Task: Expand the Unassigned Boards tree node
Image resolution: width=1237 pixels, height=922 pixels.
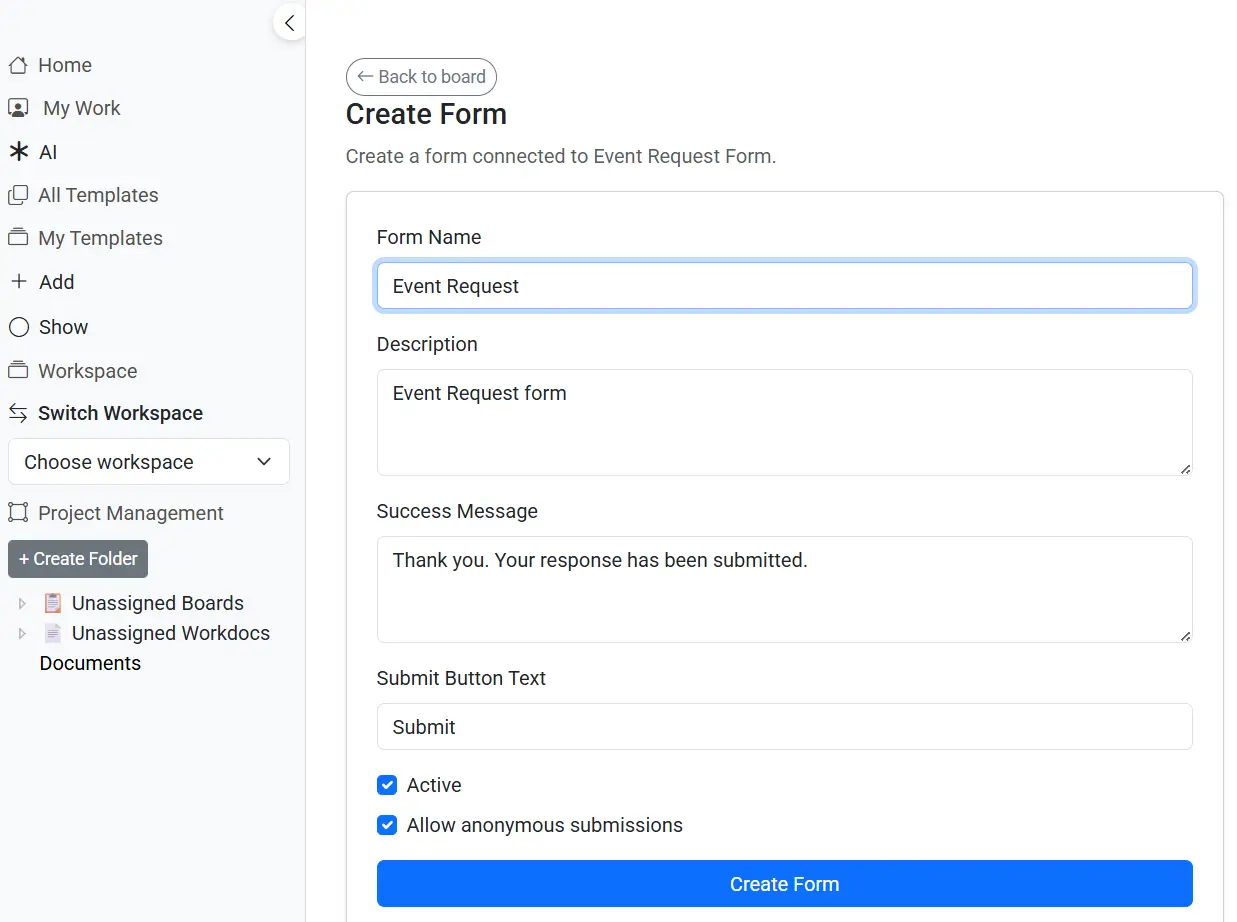Action: click(x=22, y=604)
